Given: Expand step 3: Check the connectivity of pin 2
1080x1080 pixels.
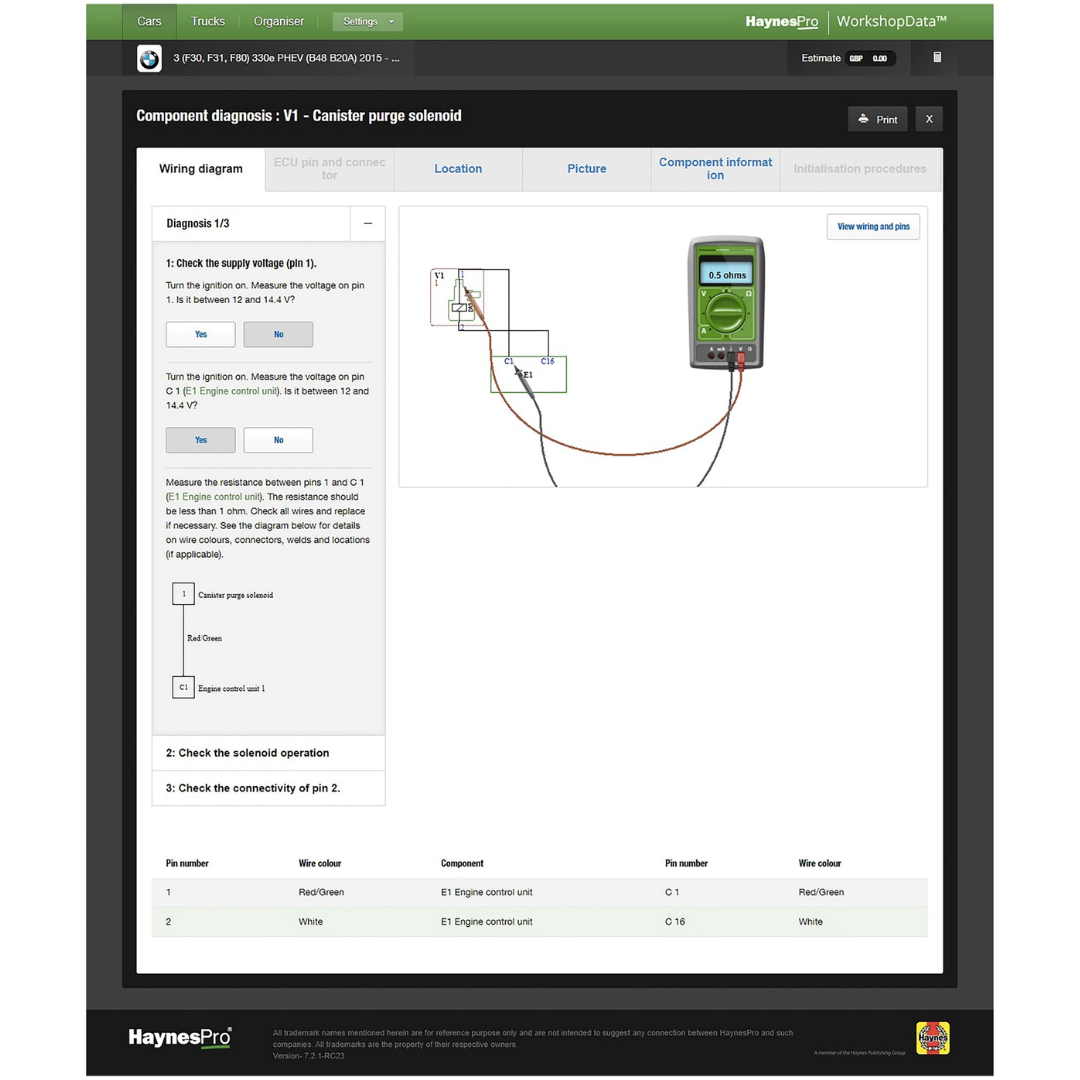Looking at the screenshot, I should click(269, 788).
